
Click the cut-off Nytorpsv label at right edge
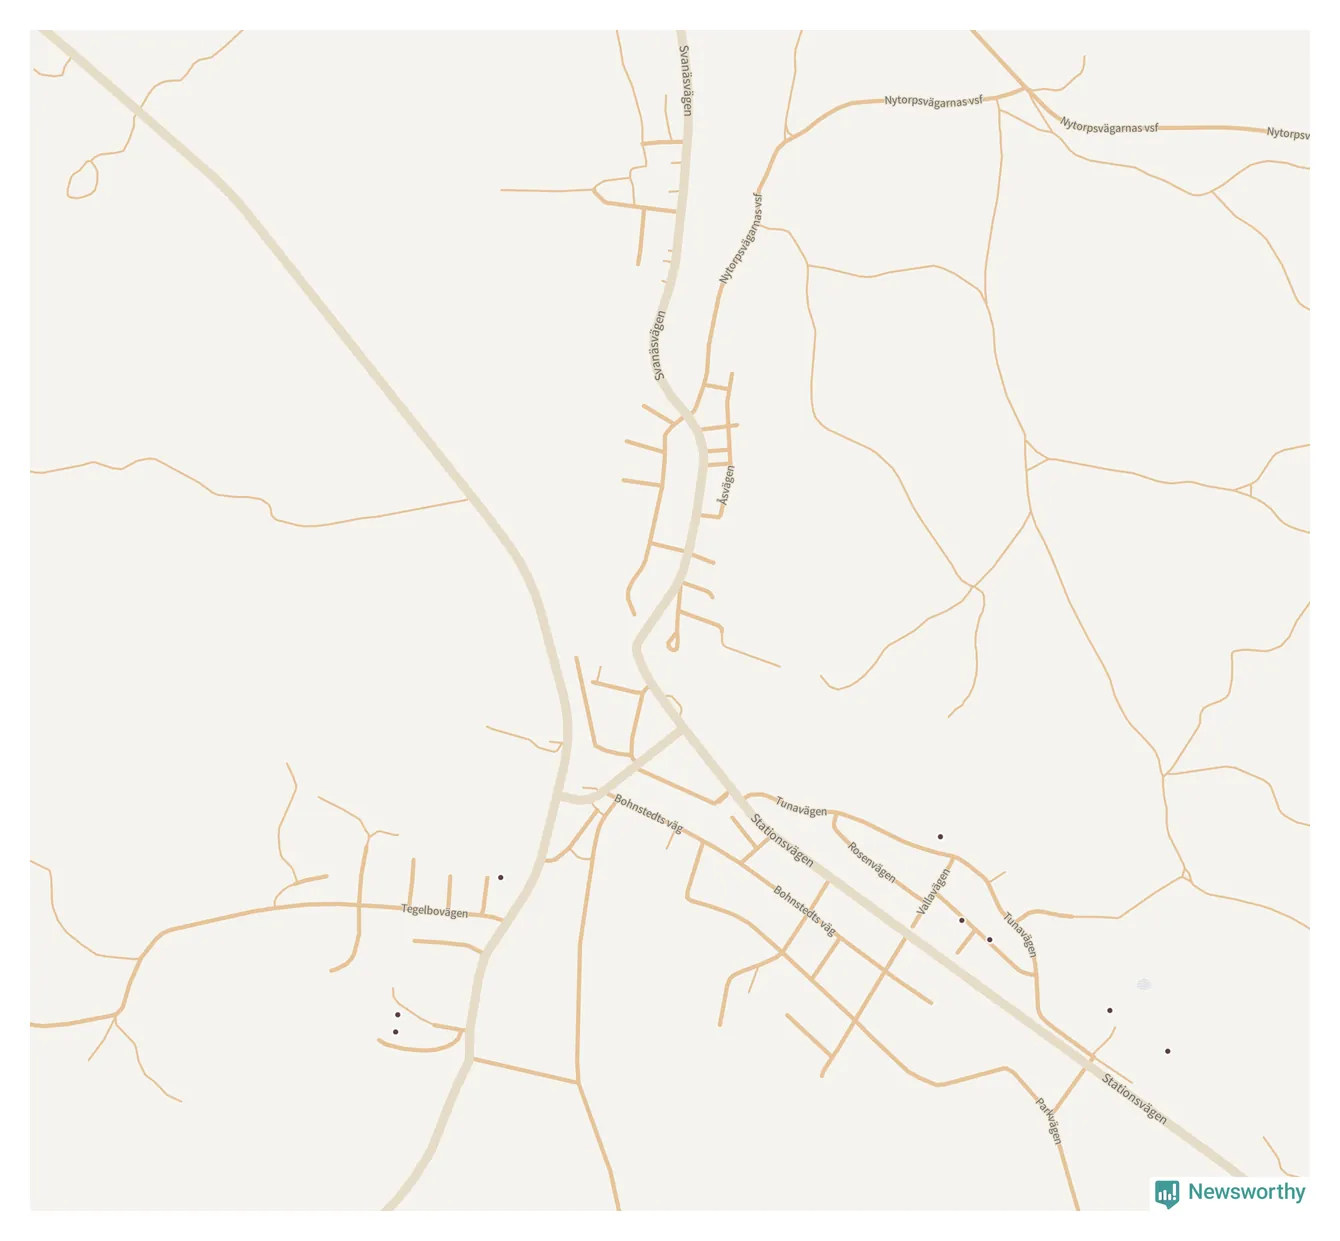click(x=1288, y=133)
